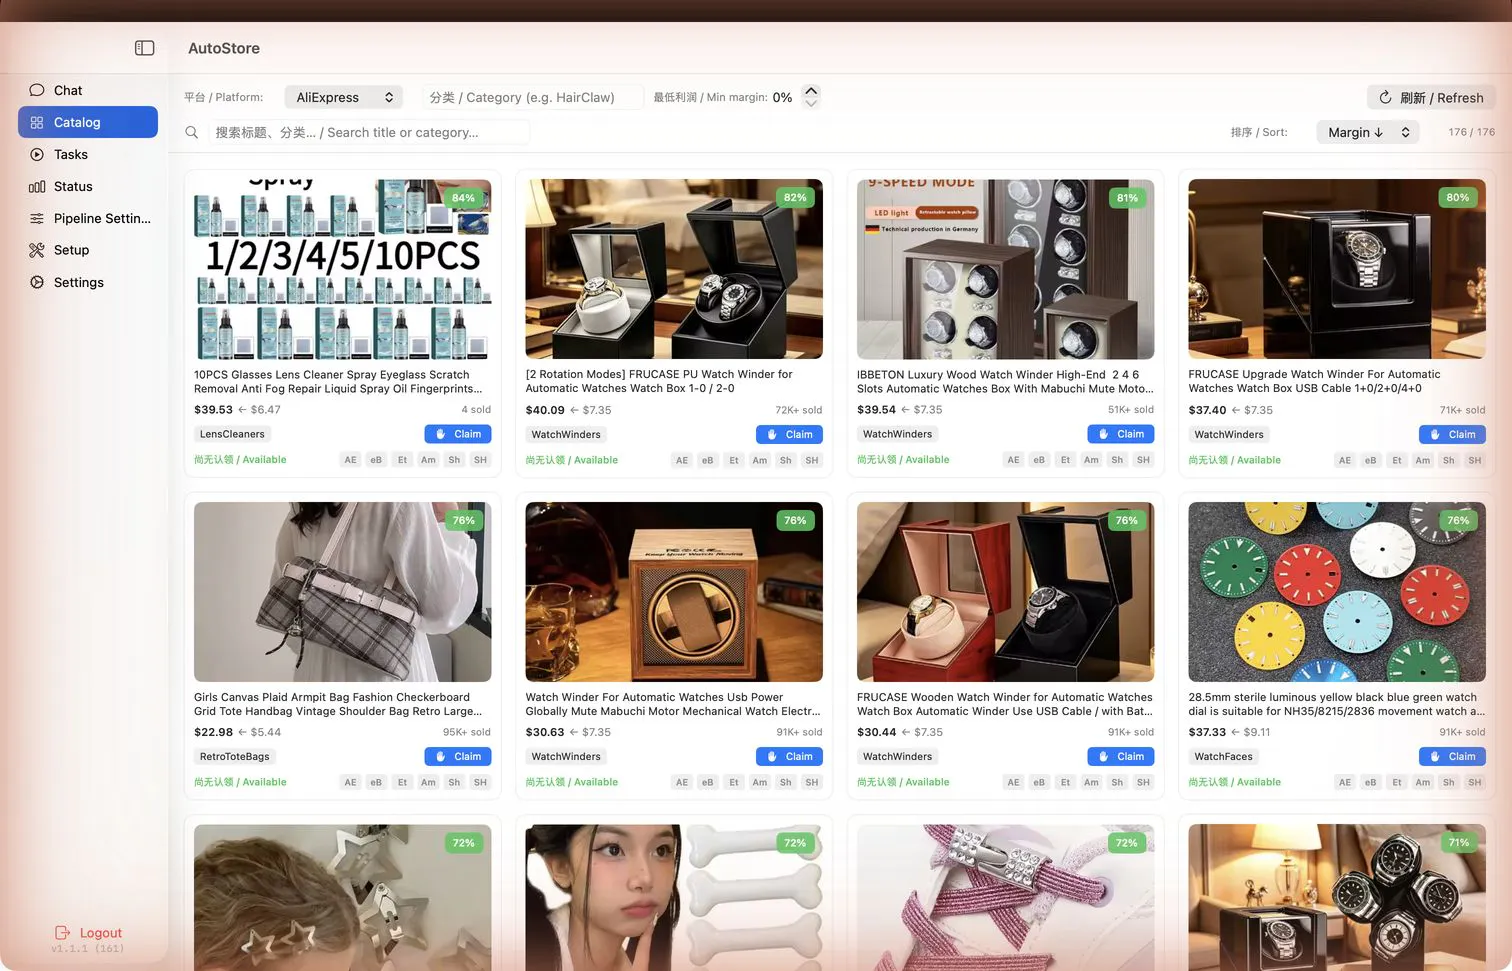The width and height of the screenshot is (1512, 971).
Task: Click the 82% margin badge
Action: (795, 198)
